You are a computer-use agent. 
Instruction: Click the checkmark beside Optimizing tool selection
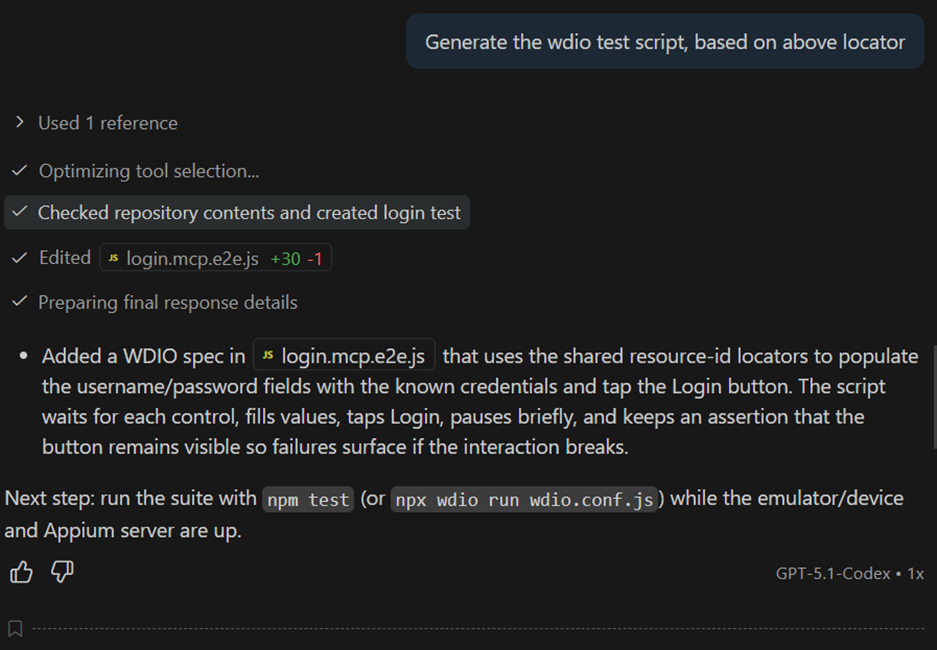(x=19, y=171)
